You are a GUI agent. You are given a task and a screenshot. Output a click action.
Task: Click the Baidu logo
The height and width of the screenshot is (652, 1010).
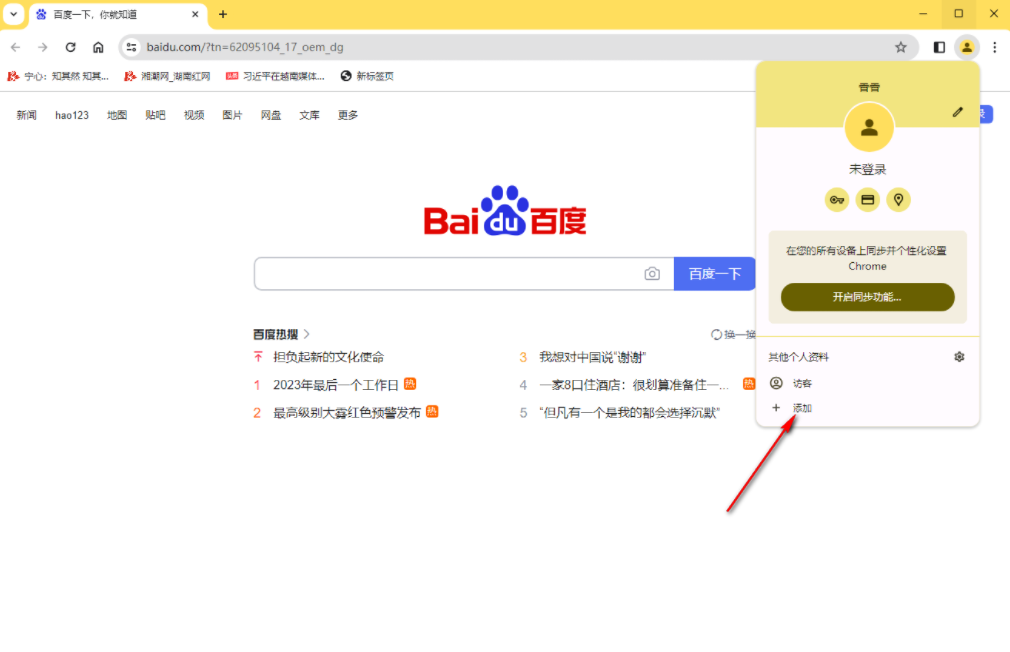pyautogui.click(x=505, y=211)
